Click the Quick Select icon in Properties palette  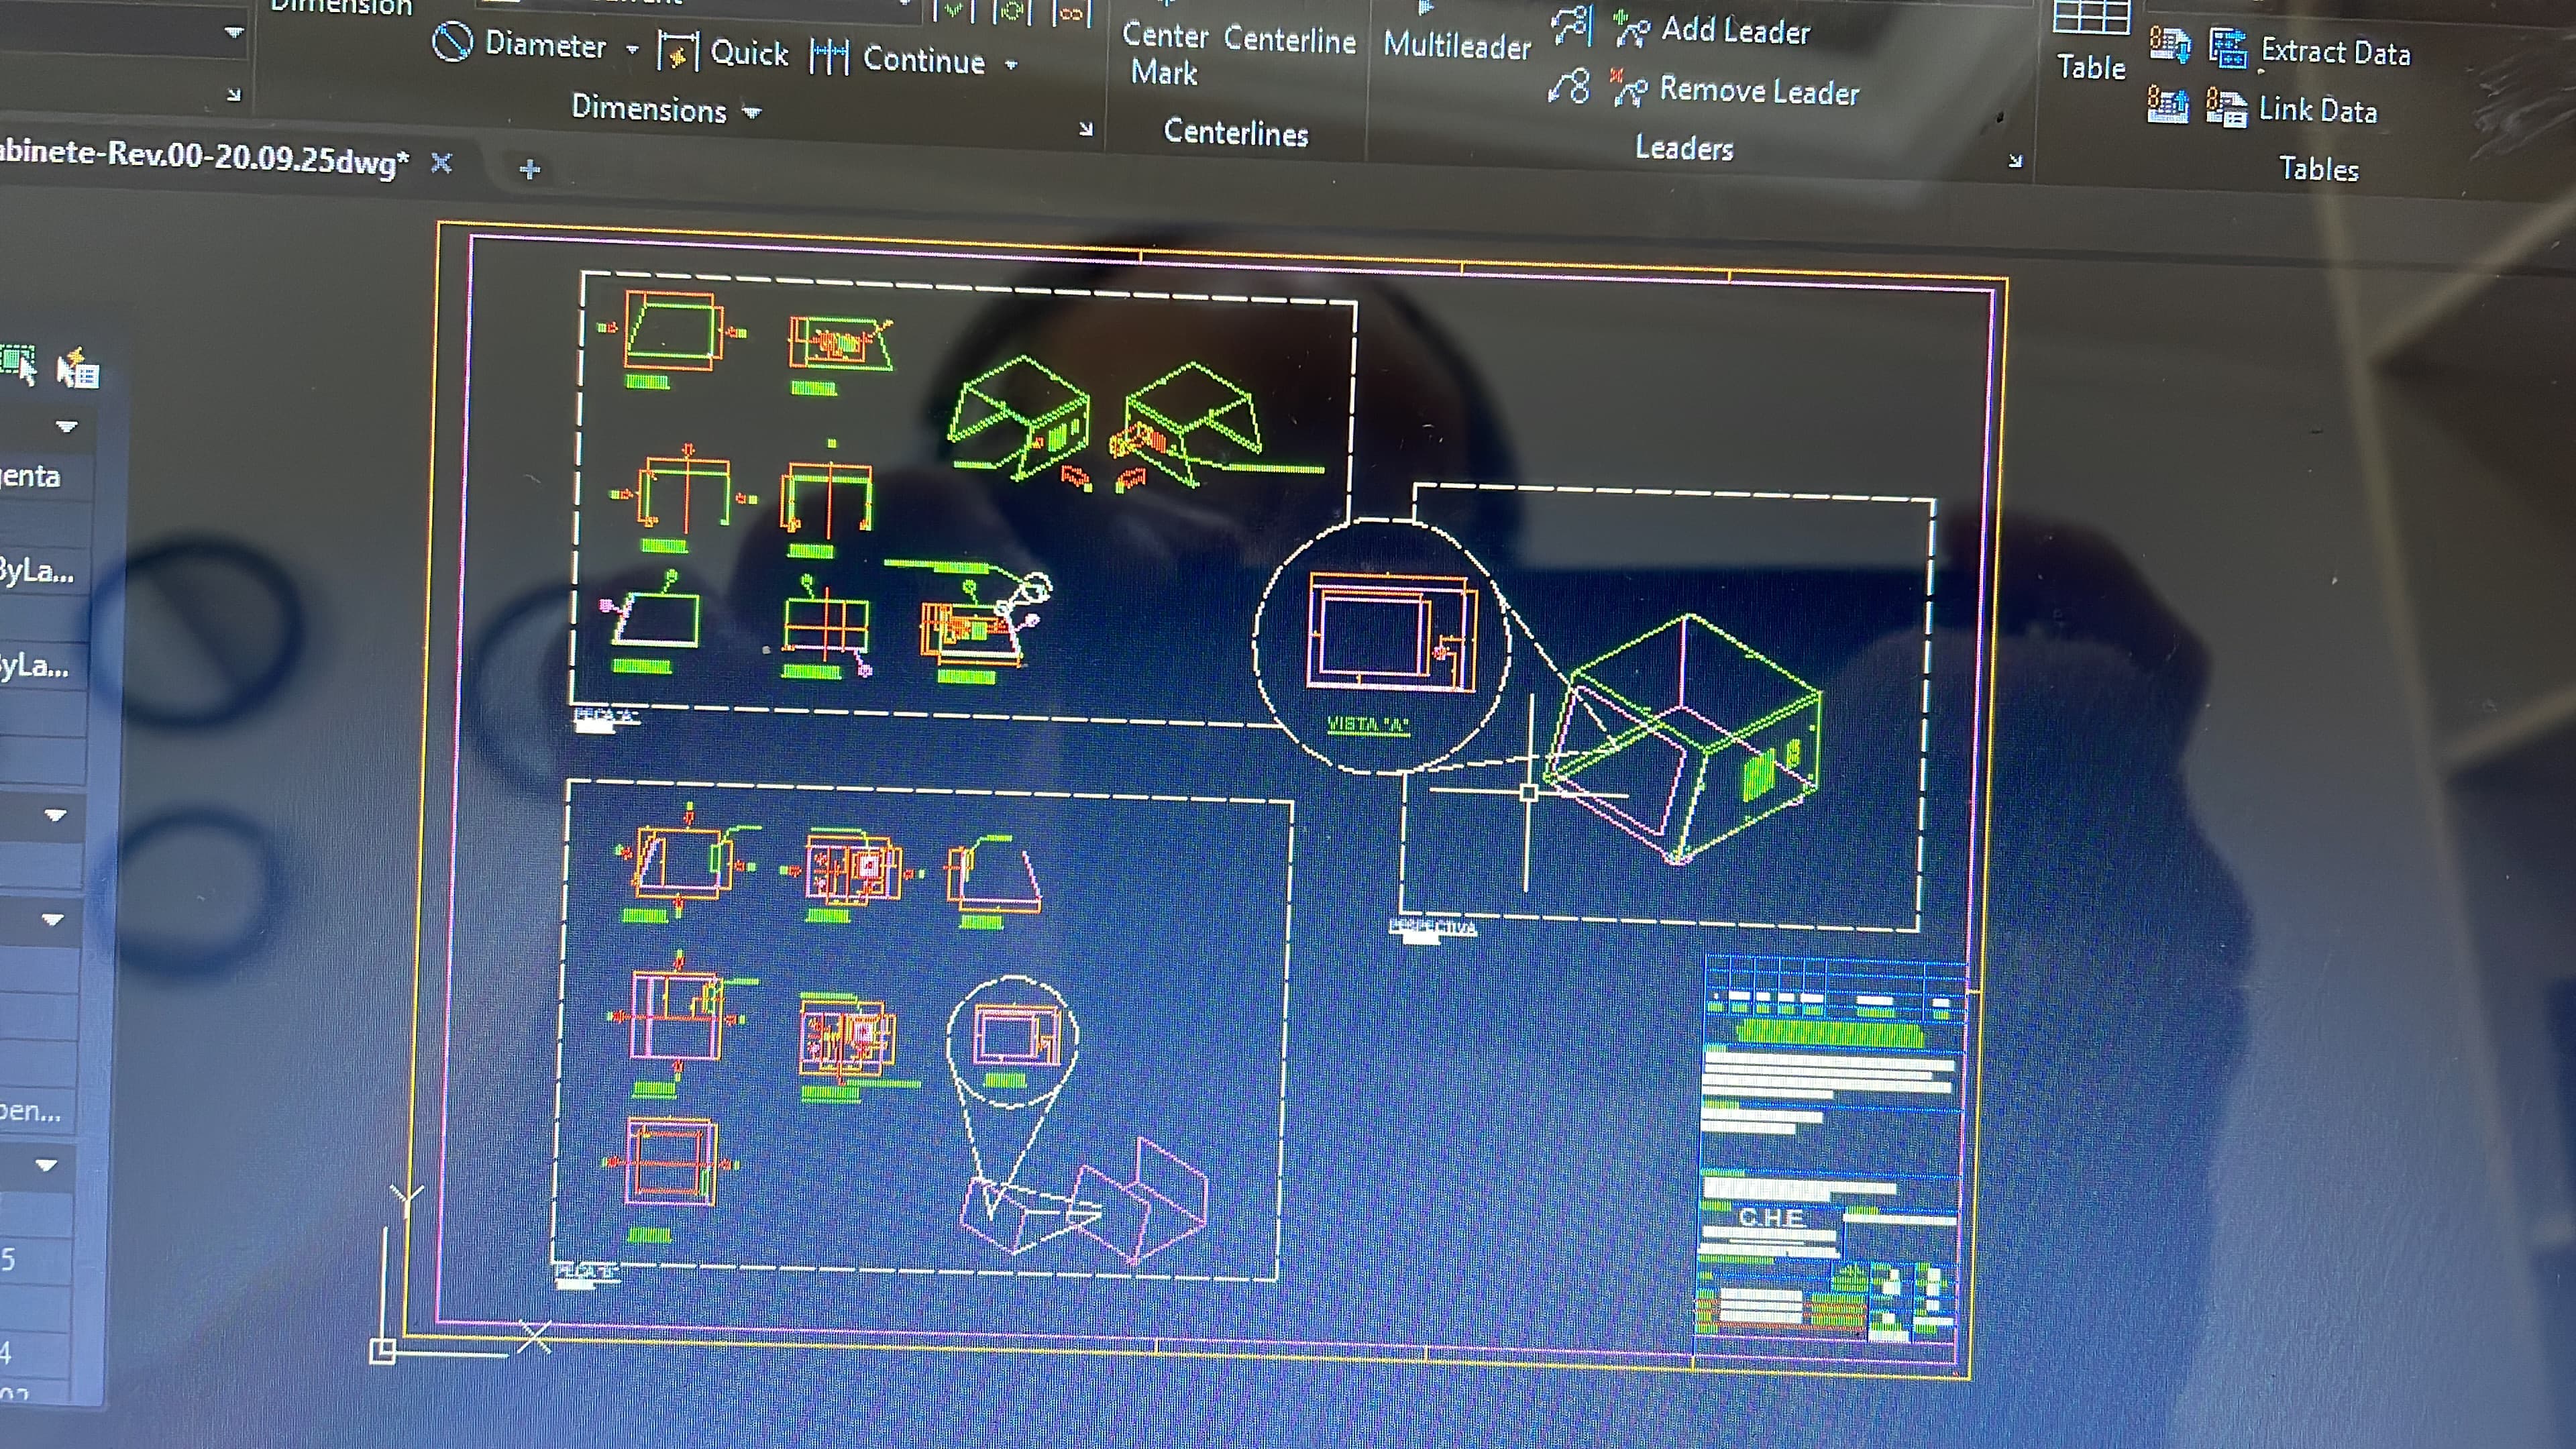[x=77, y=368]
